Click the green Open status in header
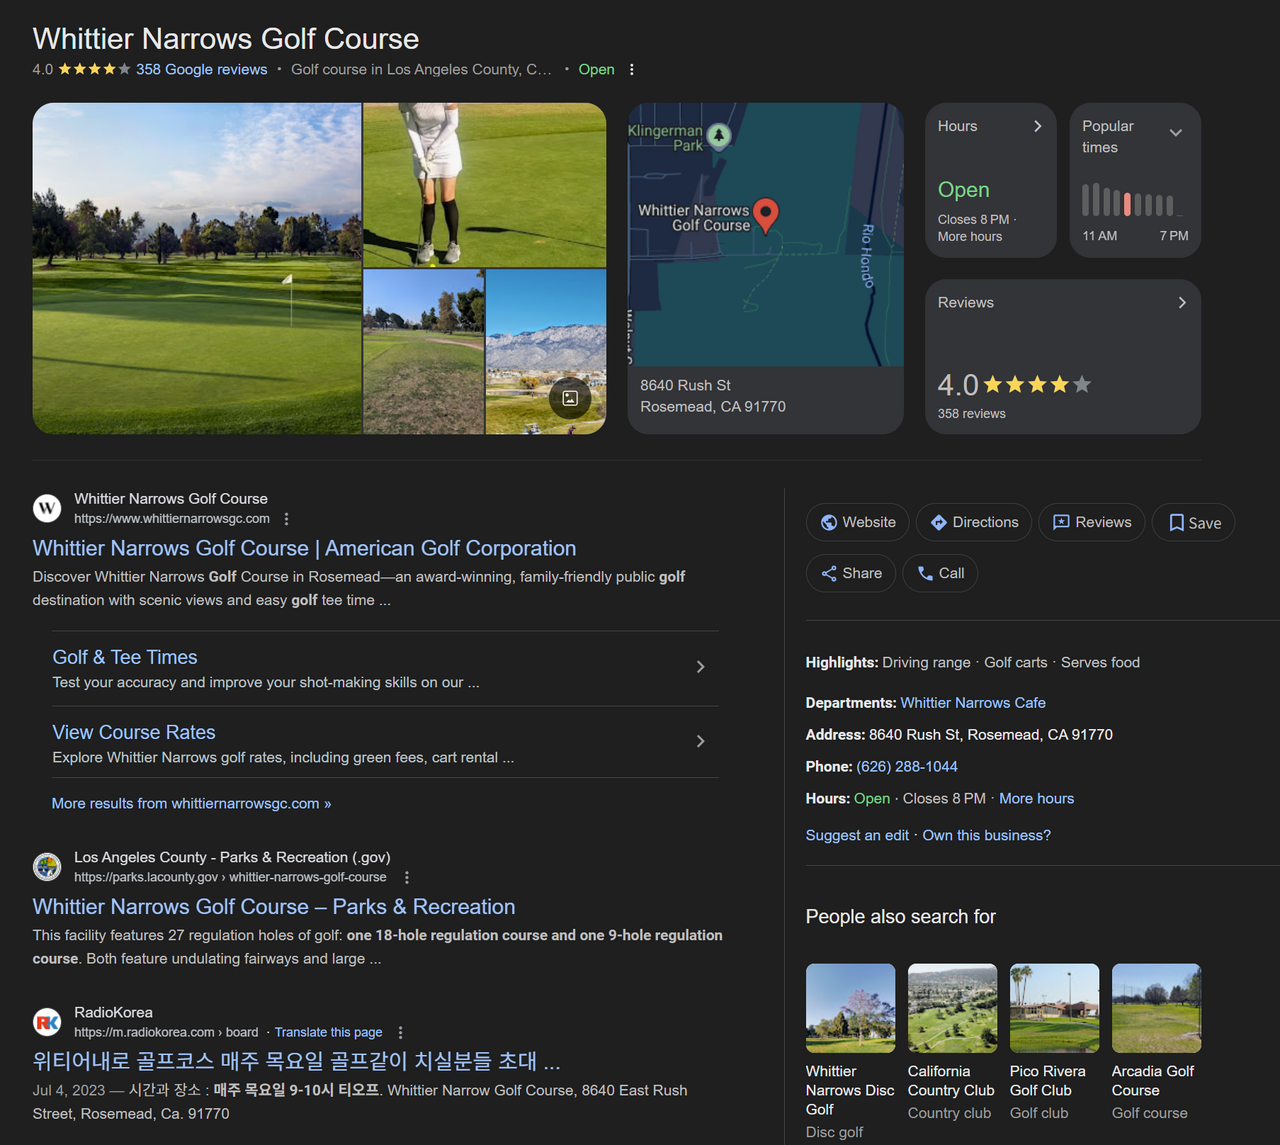Screen dimensions: 1280x1145 click(596, 70)
